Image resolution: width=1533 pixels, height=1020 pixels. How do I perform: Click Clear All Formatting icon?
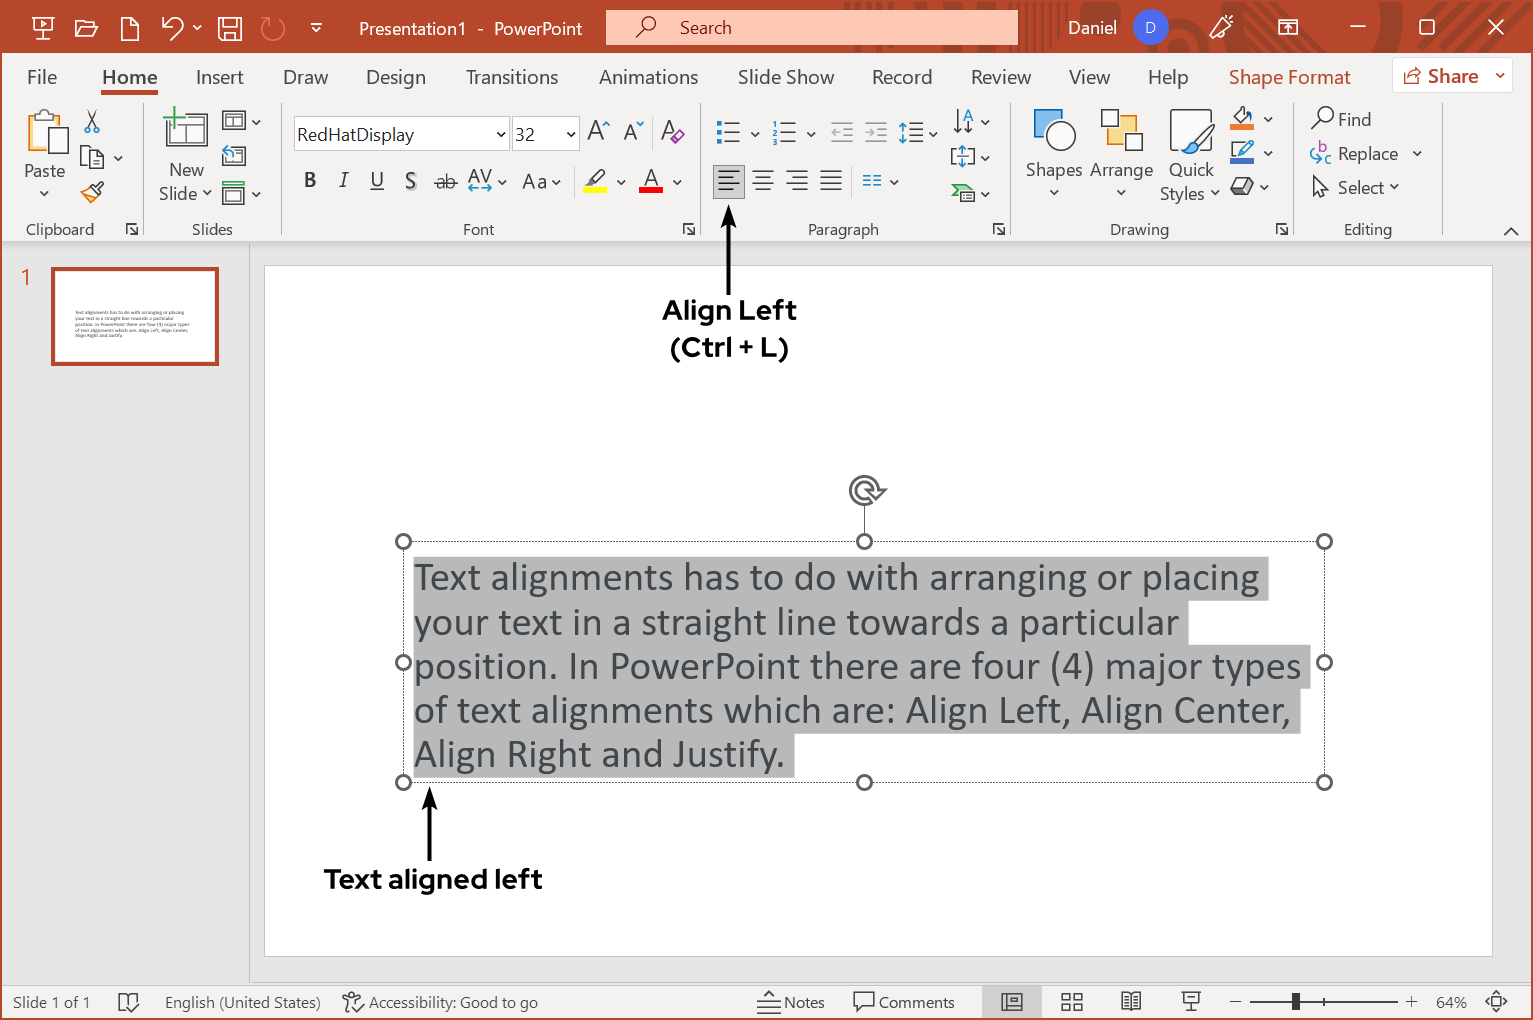pyautogui.click(x=672, y=132)
